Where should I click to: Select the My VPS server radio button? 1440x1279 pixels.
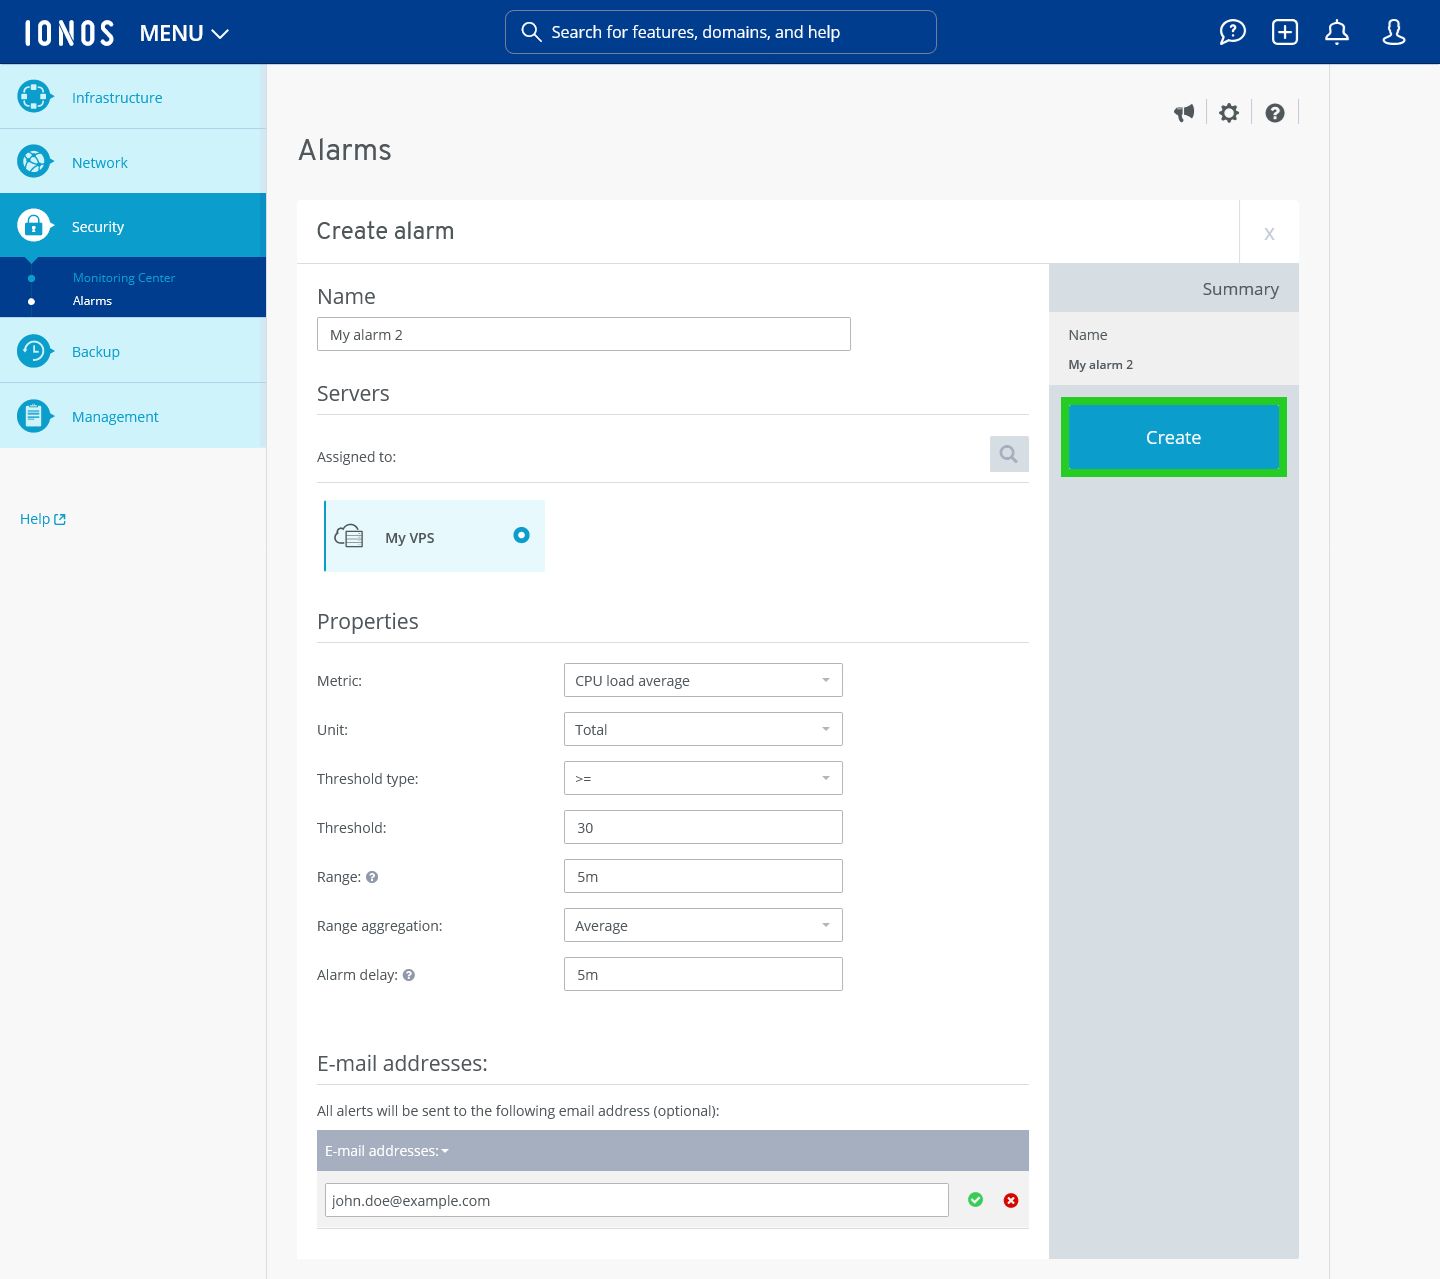click(x=521, y=536)
